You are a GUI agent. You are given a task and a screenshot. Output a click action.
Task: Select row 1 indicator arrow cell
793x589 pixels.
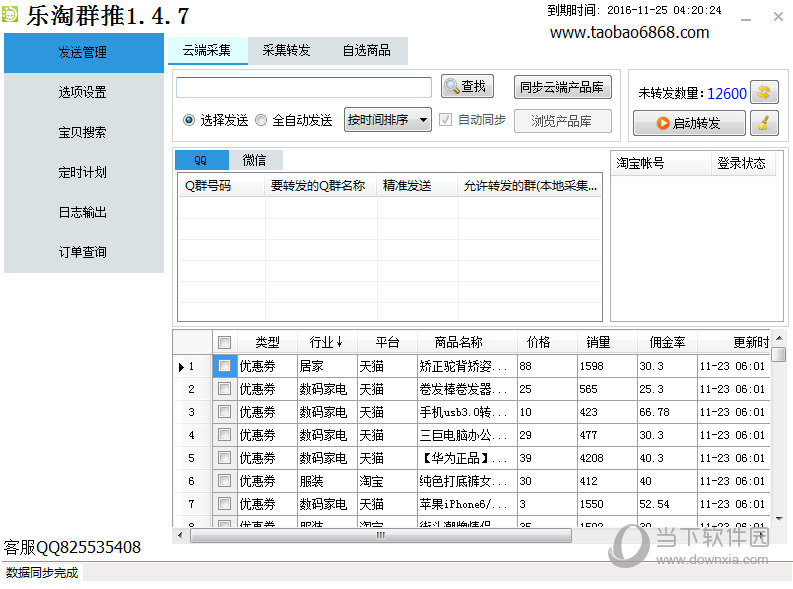(192, 366)
